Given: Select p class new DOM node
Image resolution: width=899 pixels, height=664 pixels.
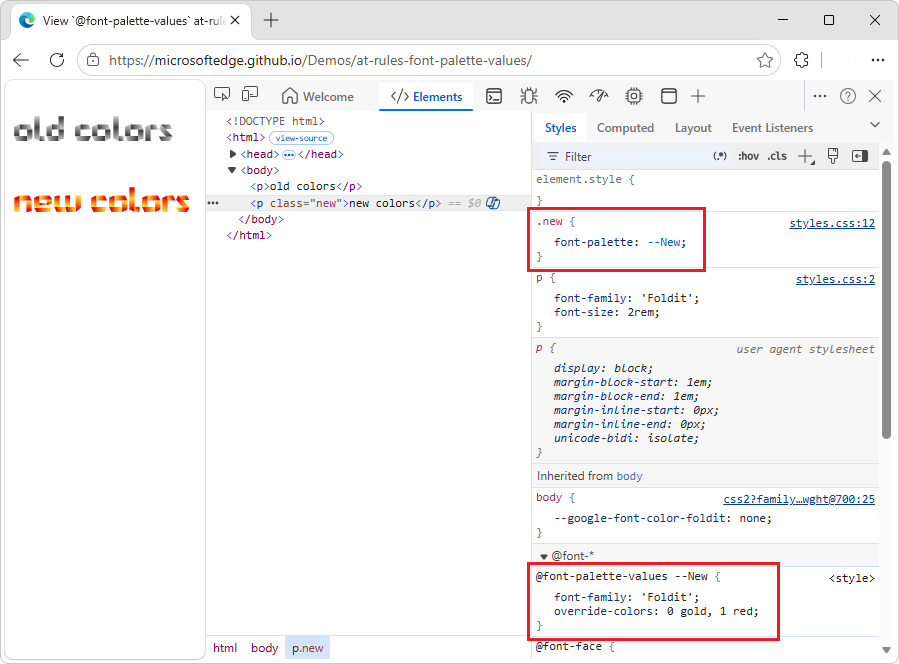Looking at the screenshot, I should (x=346, y=203).
